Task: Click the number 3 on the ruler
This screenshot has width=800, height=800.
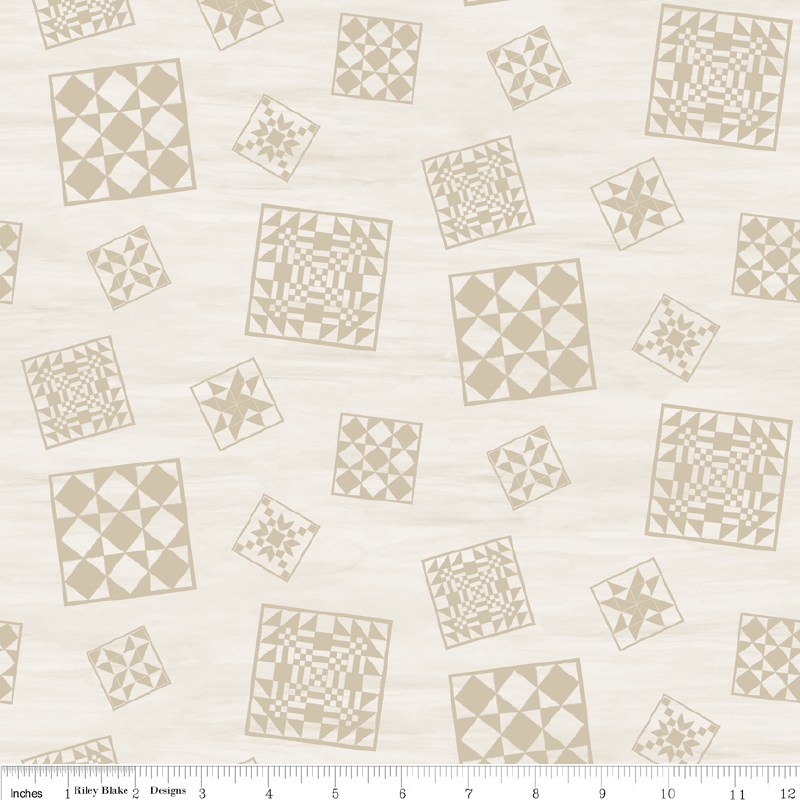Action: tap(201, 787)
